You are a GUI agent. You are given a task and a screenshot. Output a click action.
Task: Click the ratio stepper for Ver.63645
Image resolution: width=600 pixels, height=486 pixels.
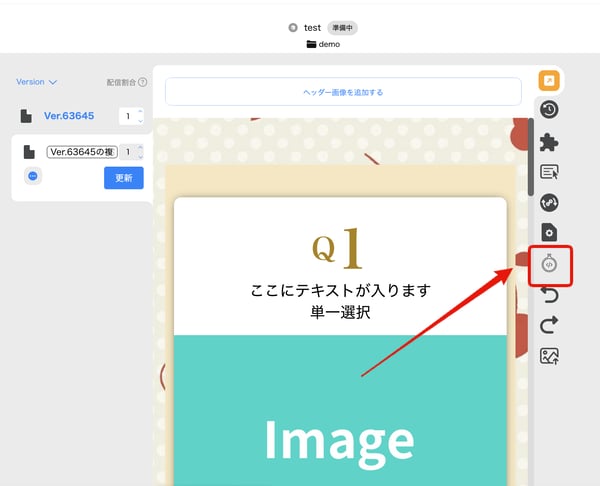coord(131,116)
